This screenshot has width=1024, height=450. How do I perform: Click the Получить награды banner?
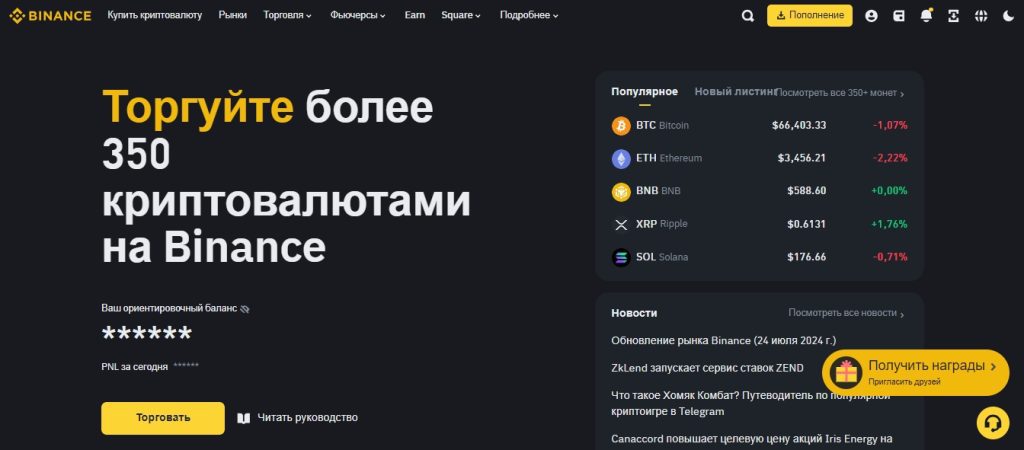916,372
